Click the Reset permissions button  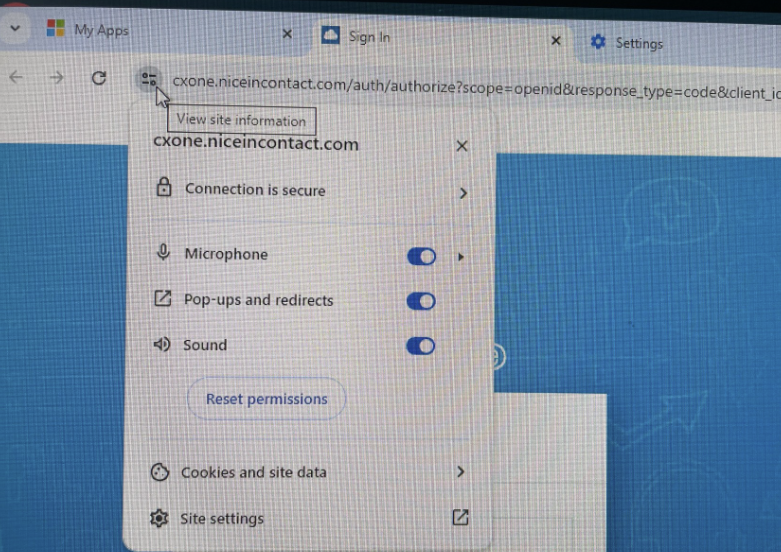tap(266, 399)
